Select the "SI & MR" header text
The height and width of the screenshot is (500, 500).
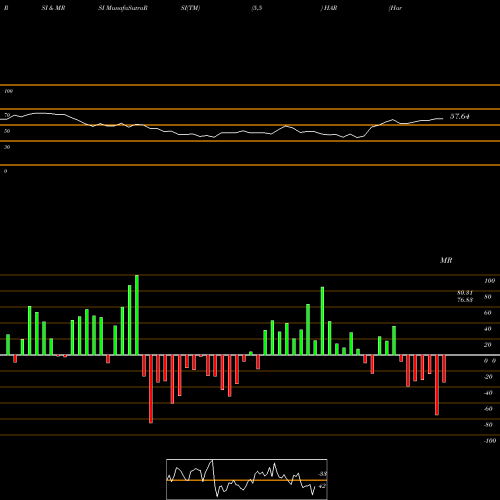pos(53,8)
